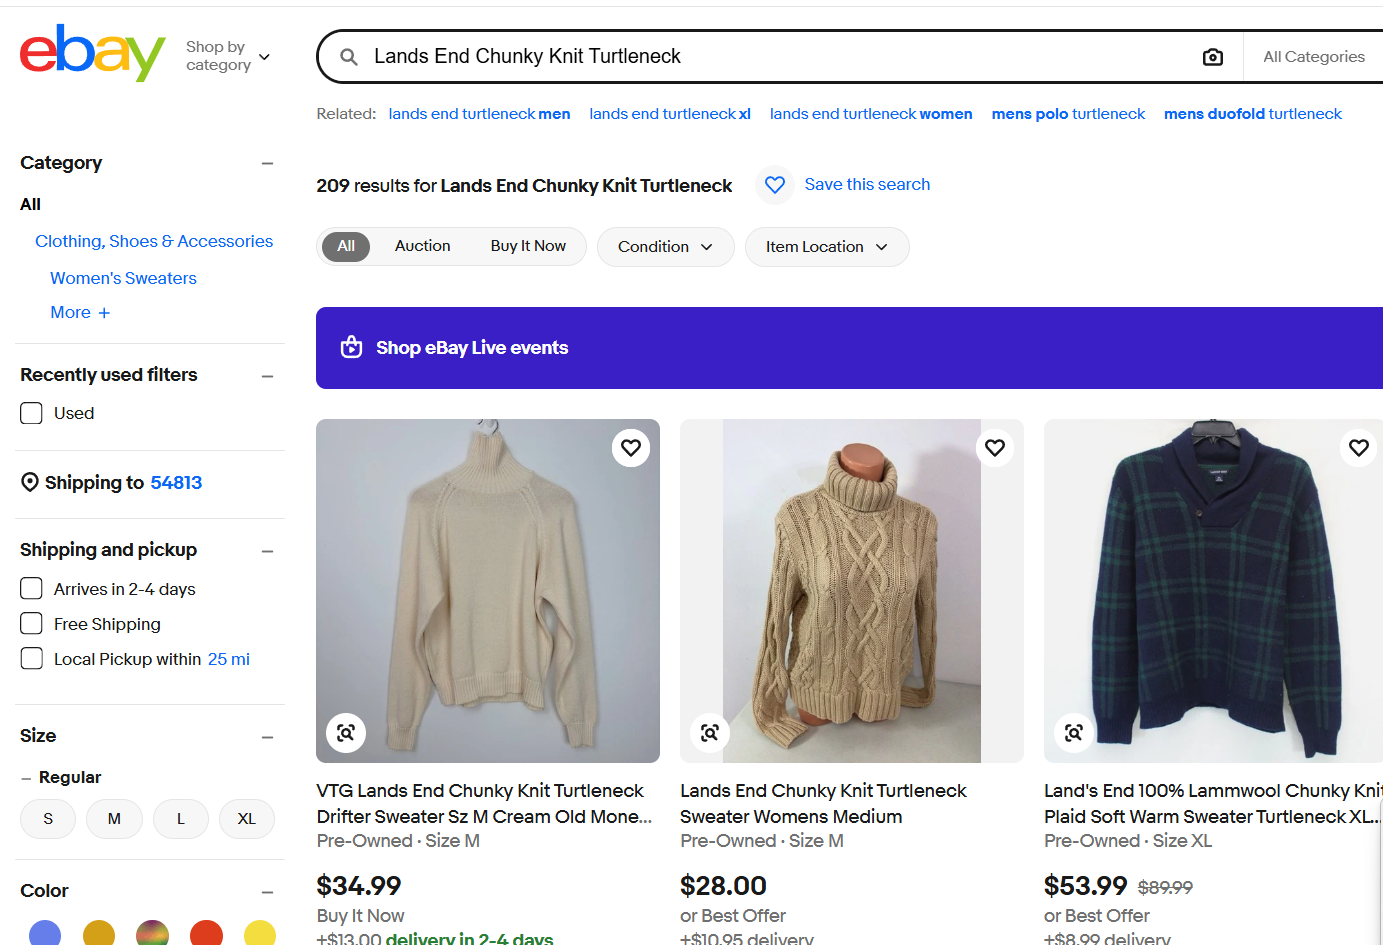Click the eBay logo
1383x945 pixels.
point(92,53)
